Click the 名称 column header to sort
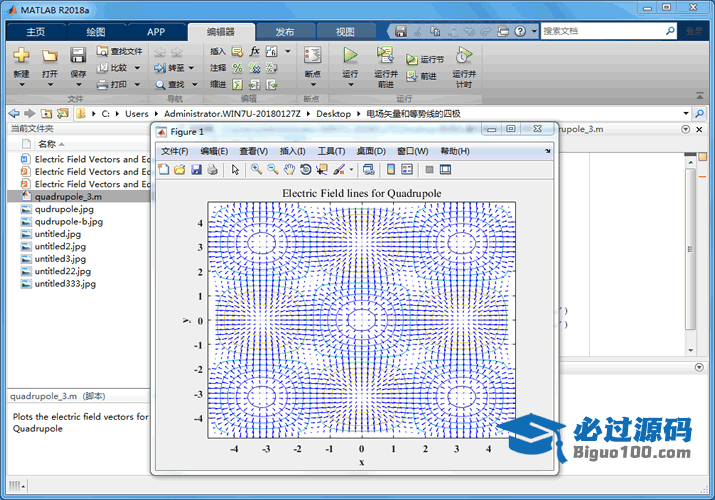Viewport: 715px width, 500px height. click(x=47, y=144)
